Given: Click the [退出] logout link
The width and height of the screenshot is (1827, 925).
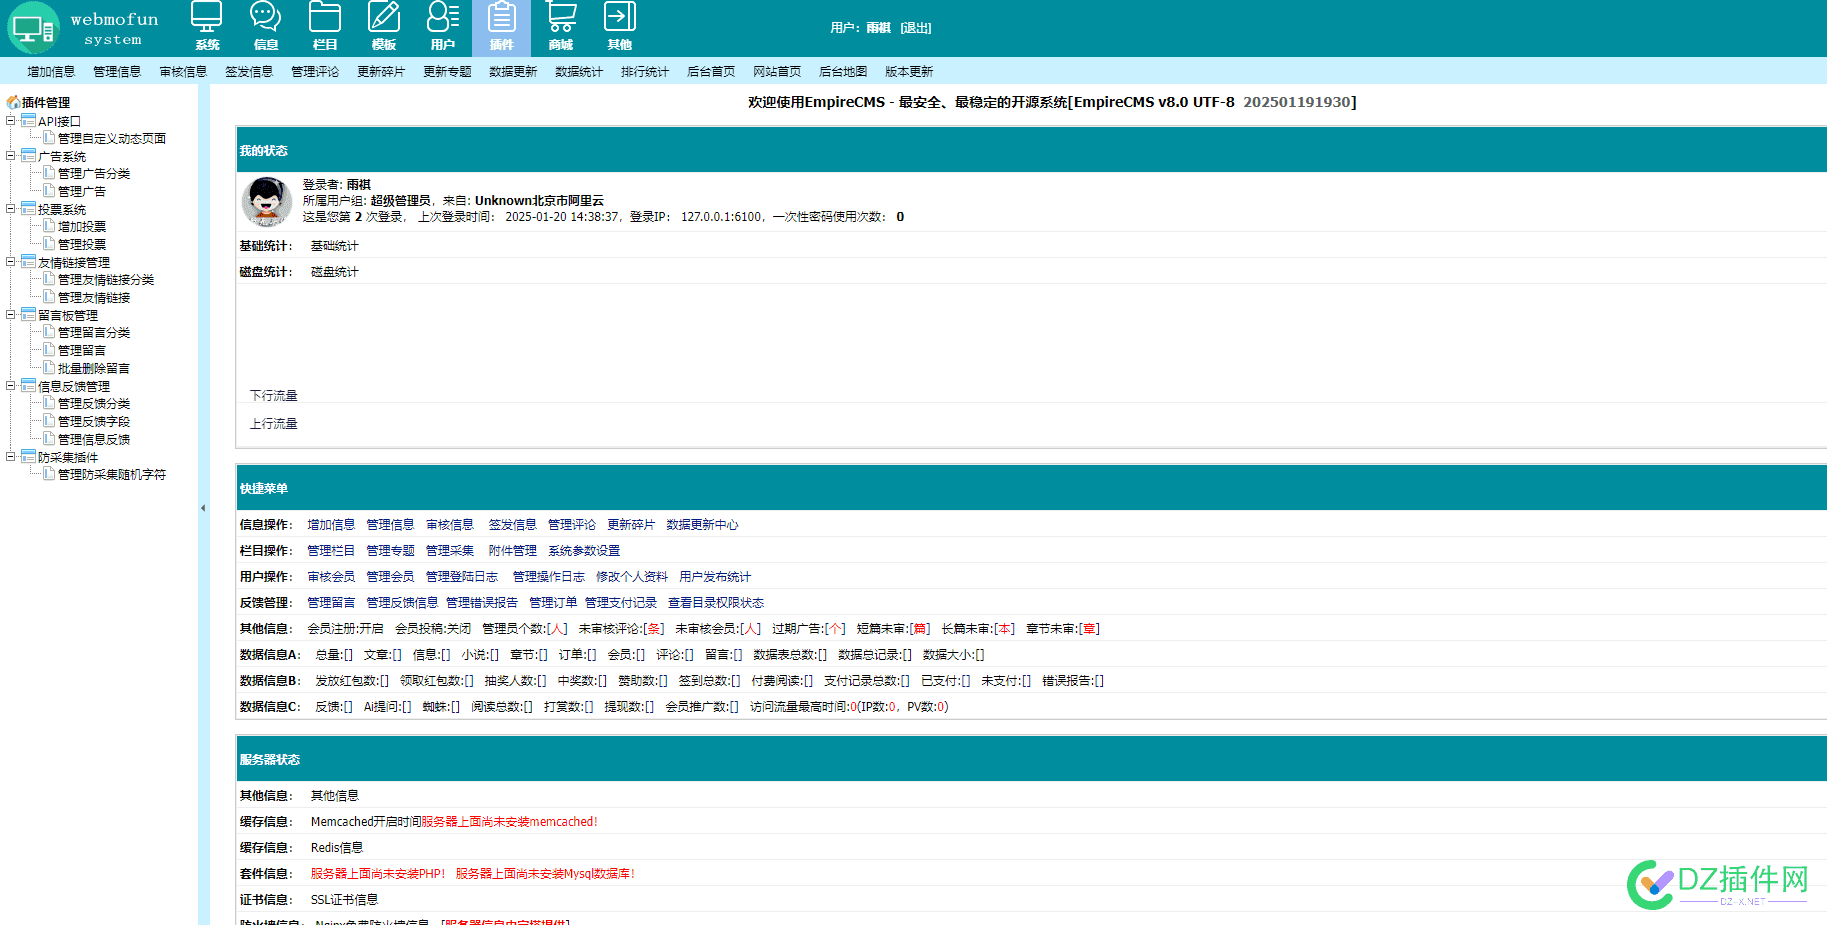Looking at the screenshot, I should point(916,28).
